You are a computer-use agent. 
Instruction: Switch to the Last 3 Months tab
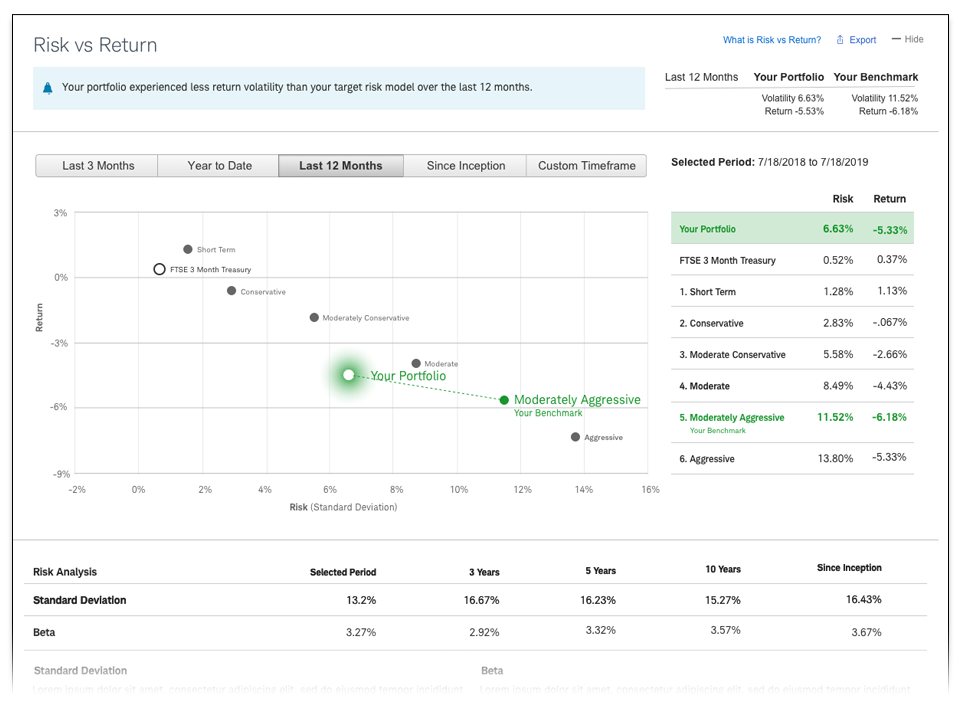tap(97, 166)
